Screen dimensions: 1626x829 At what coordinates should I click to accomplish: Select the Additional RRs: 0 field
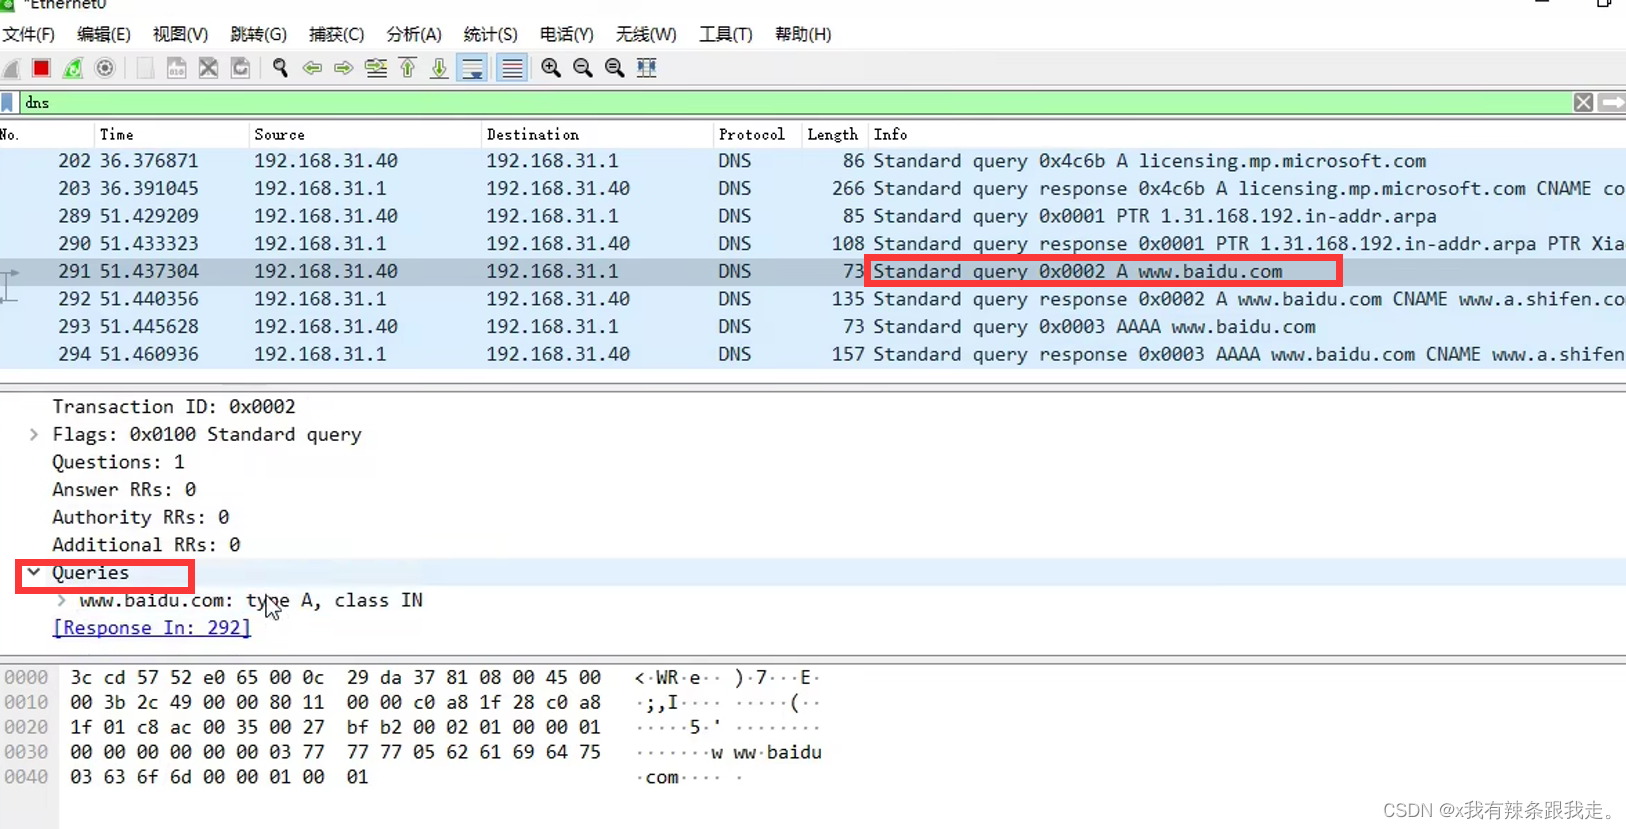pos(146,545)
